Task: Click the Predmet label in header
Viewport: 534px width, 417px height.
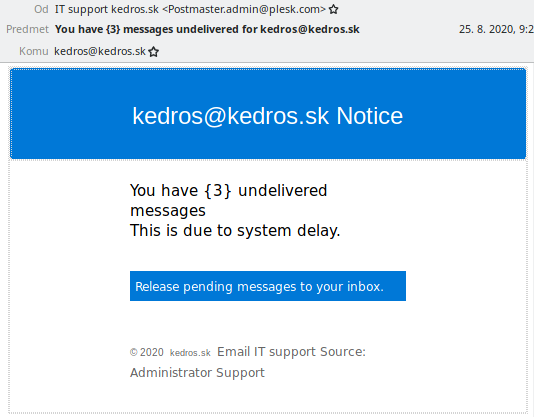Action: 27,29
